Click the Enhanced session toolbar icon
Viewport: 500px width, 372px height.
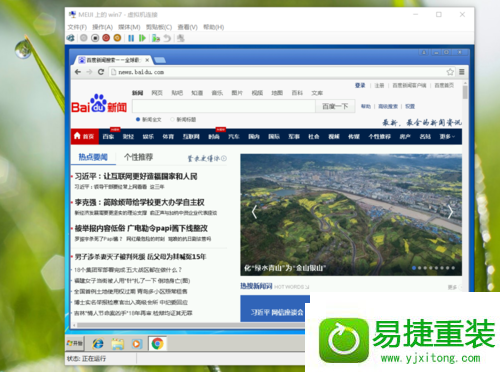[181, 38]
